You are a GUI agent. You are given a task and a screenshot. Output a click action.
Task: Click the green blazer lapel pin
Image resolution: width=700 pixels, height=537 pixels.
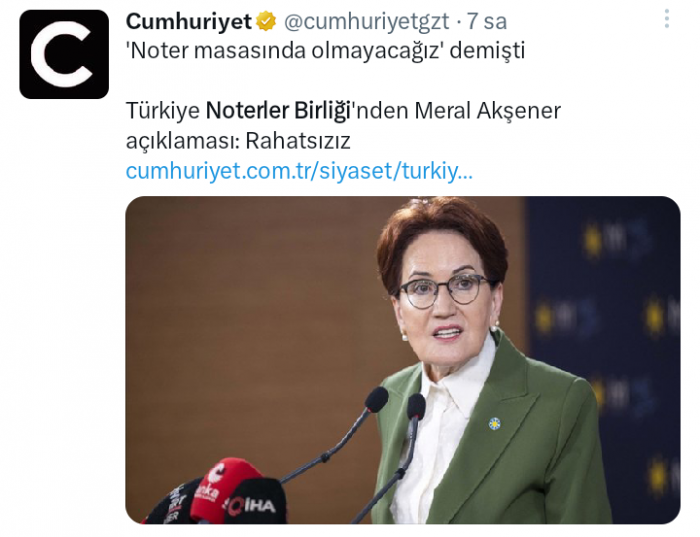click(494, 423)
